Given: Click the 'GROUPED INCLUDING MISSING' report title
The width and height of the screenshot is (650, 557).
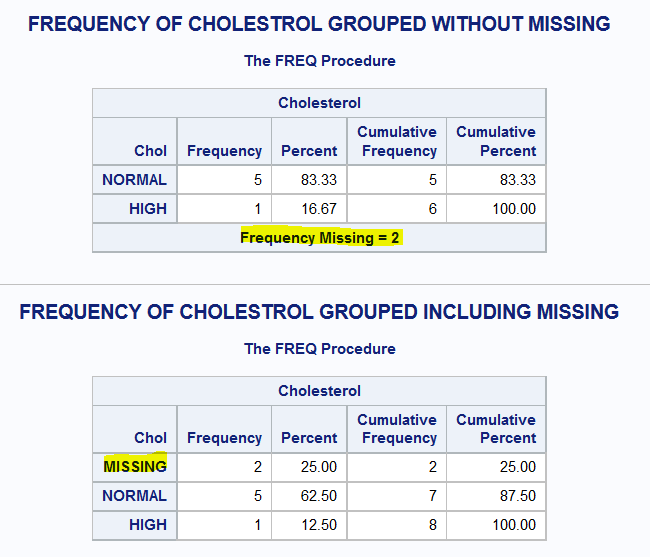Looking at the screenshot, I should point(319,312).
